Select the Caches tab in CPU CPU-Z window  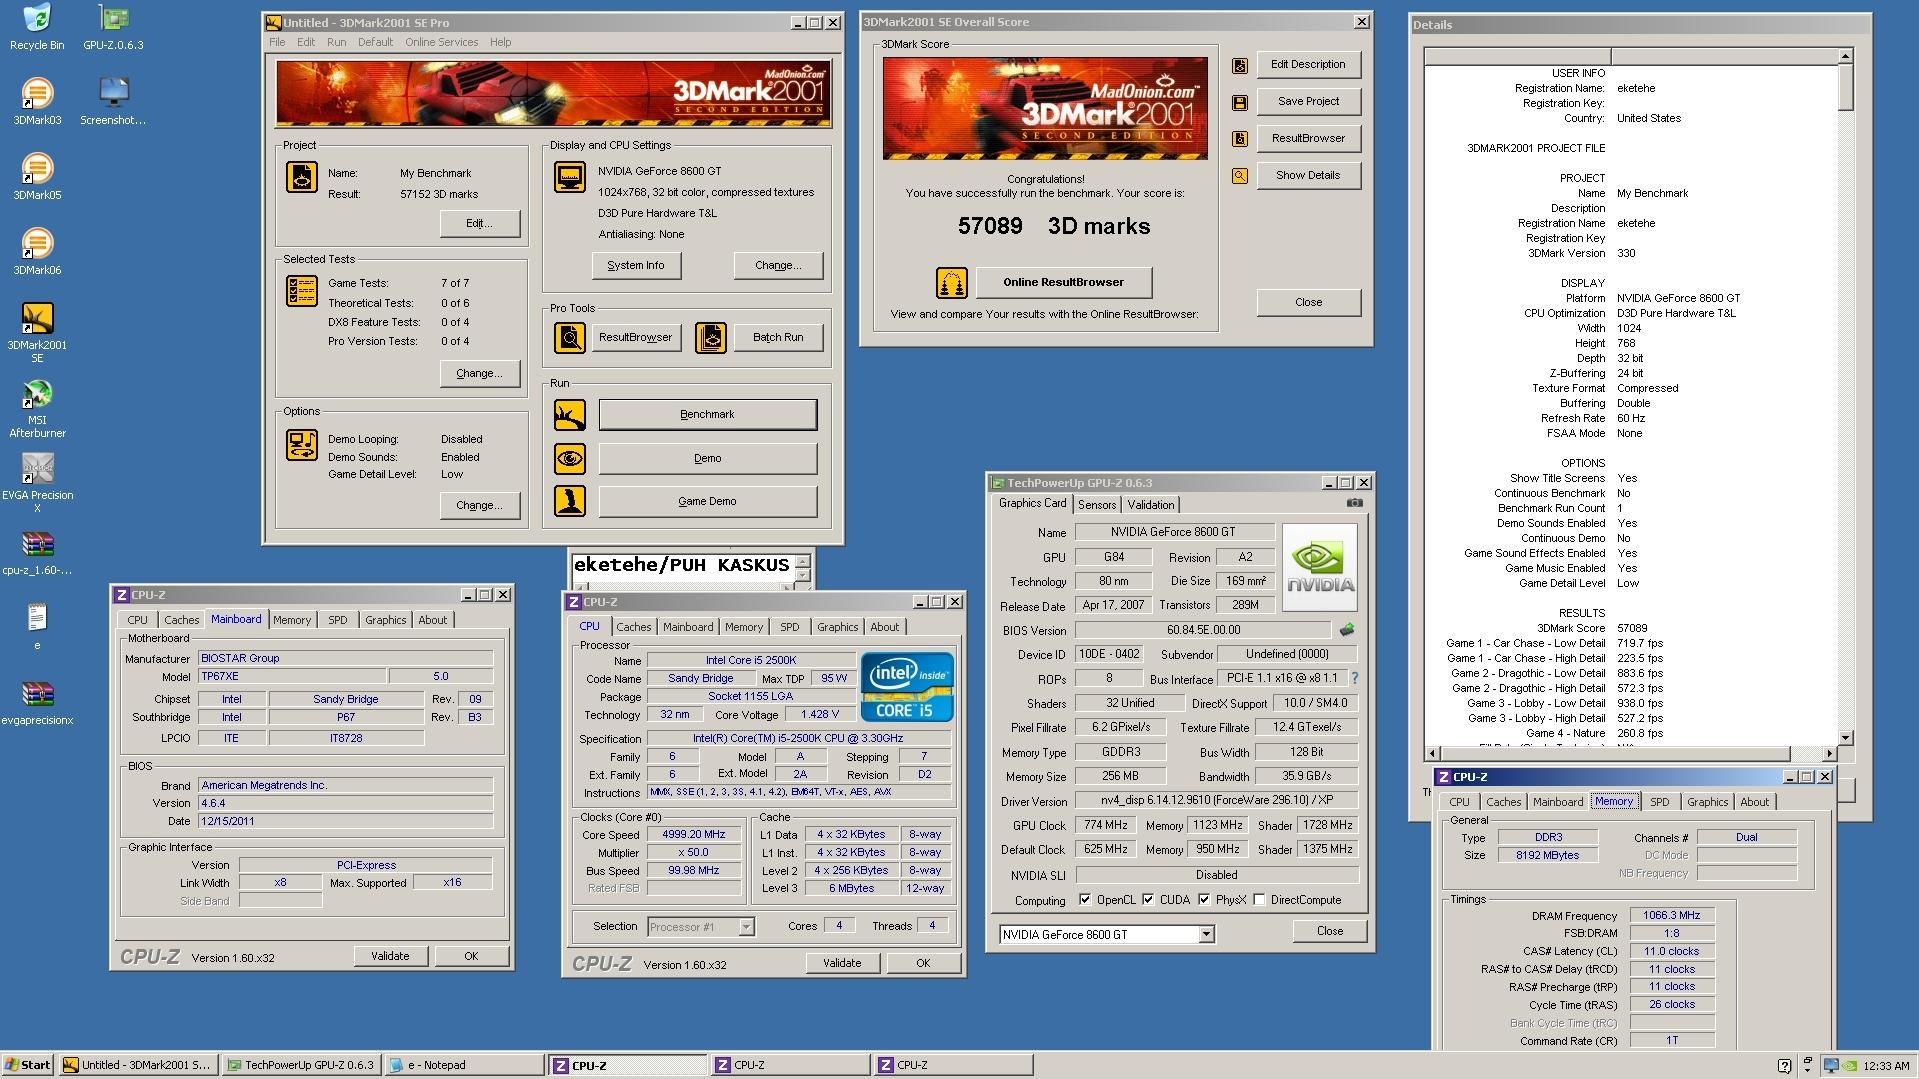click(633, 627)
